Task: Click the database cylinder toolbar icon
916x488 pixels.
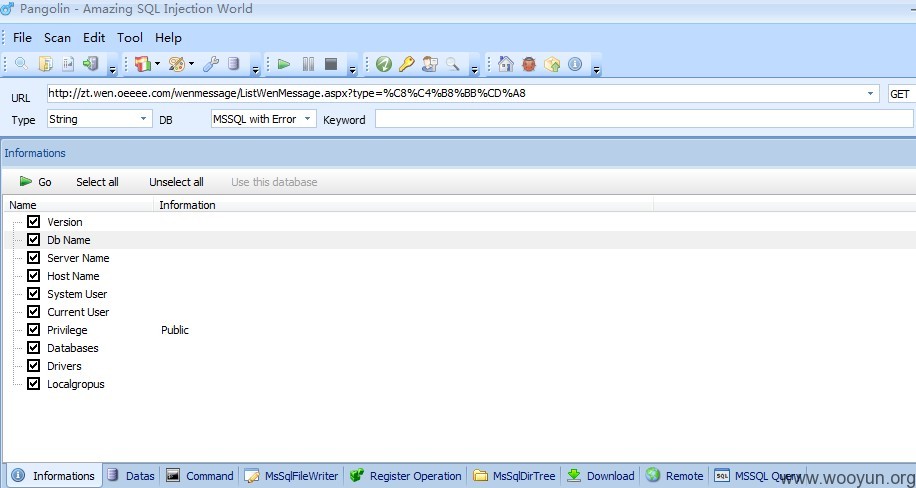Action: click(x=234, y=64)
